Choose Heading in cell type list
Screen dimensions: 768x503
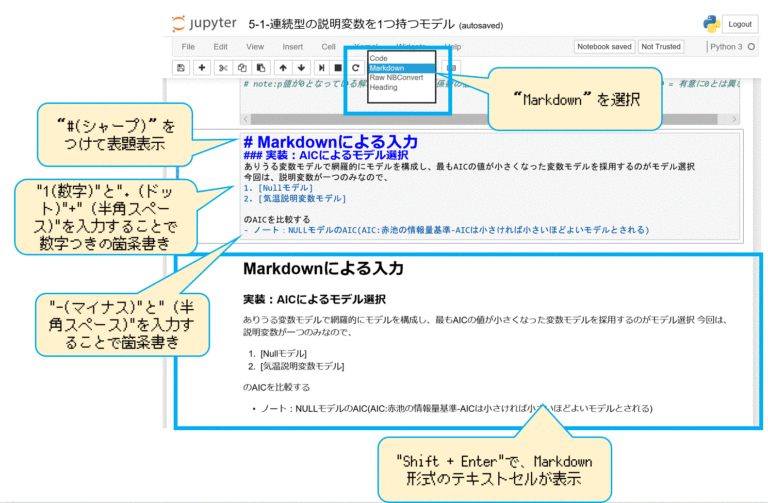pyautogui.click(x=383, y=87)
